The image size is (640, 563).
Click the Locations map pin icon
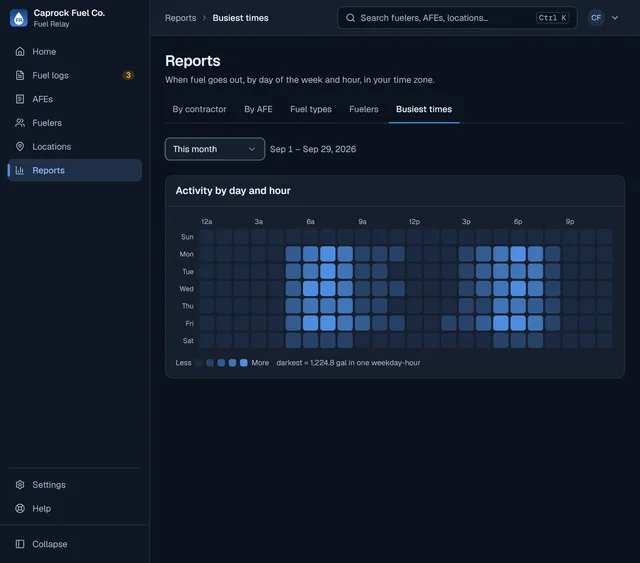[20, 146]
